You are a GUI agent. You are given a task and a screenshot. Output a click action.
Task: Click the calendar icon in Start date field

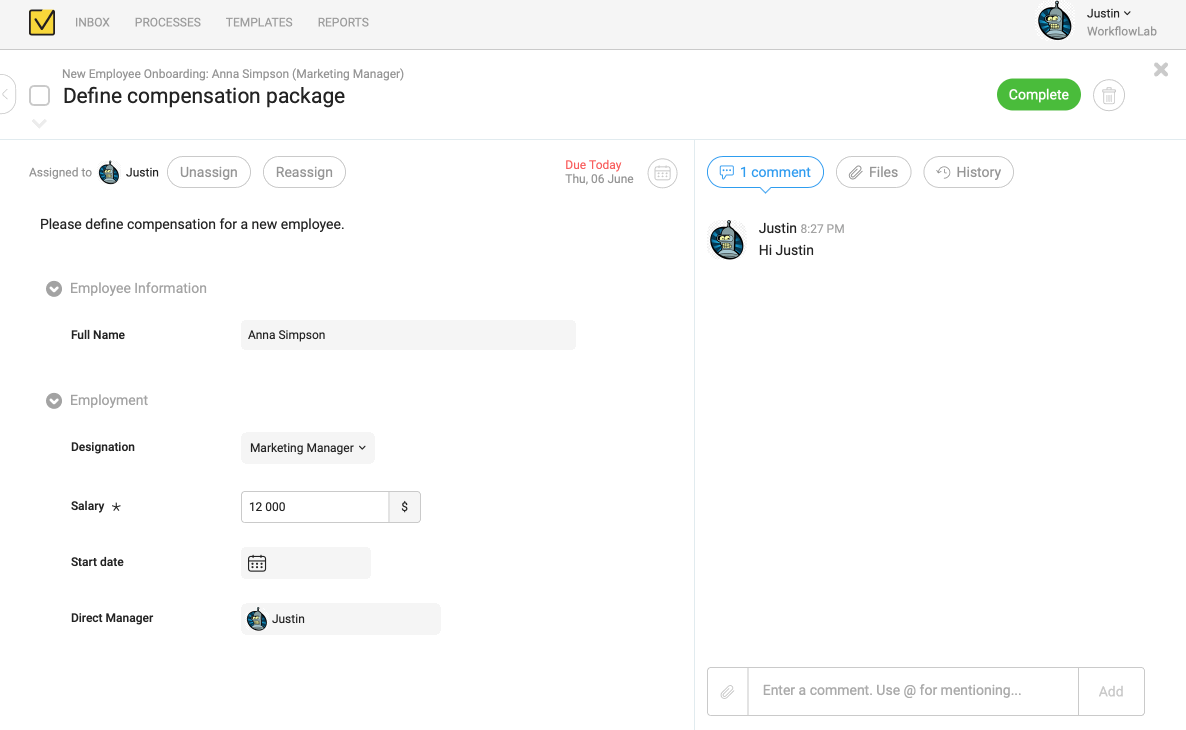(257, 562)
